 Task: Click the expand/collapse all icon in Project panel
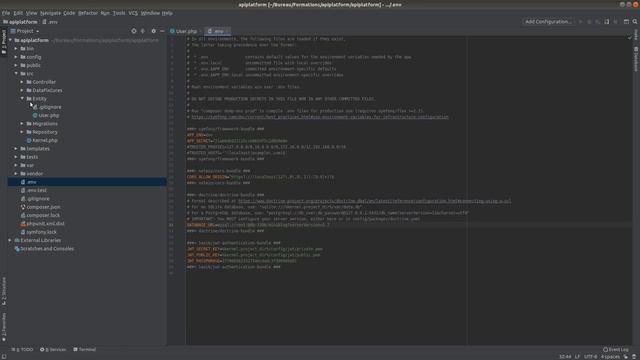pyautogui.click(x=143, y=31)
